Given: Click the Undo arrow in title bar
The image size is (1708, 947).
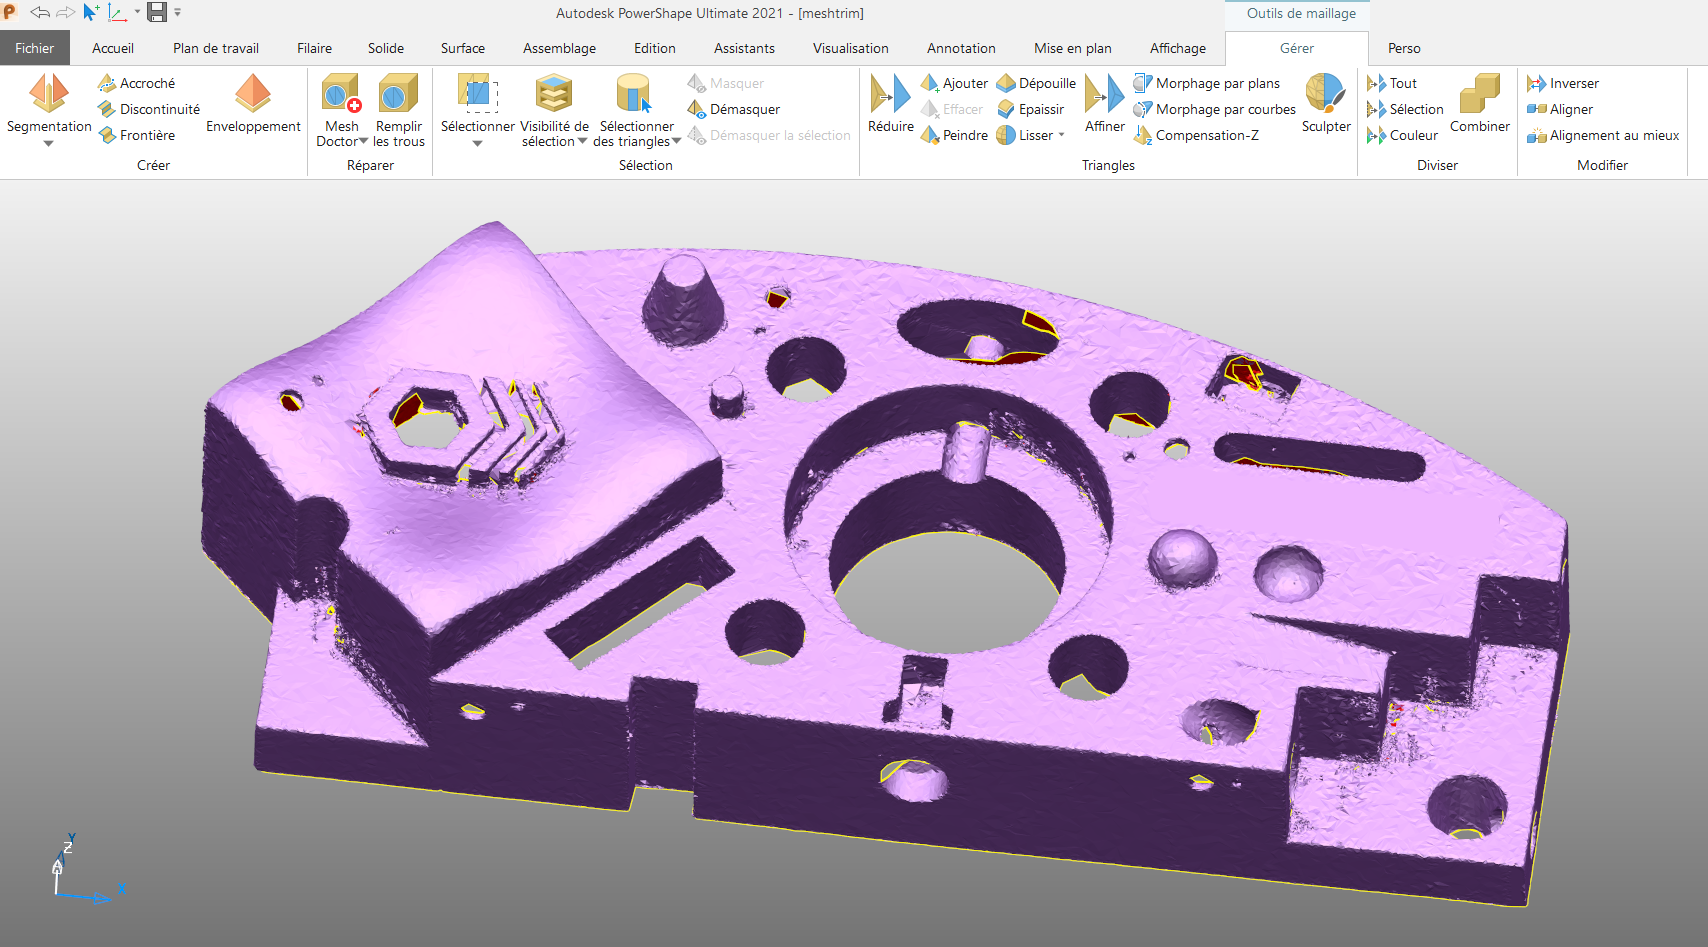Looking at the screenshot, I should coord(40,13).
